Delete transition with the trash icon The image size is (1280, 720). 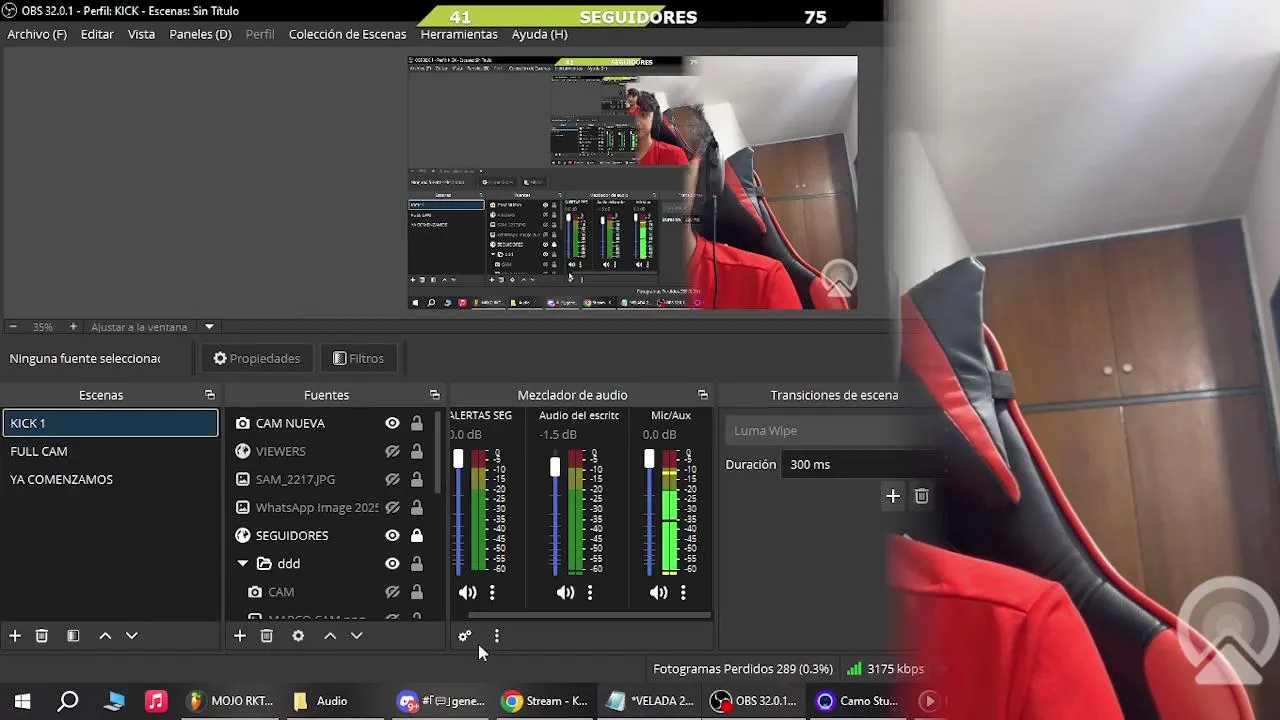click(x=922, y=496)
